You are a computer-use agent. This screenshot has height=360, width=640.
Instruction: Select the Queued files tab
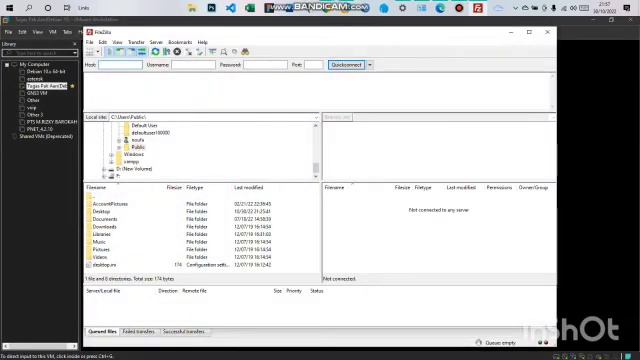[102, 331]
